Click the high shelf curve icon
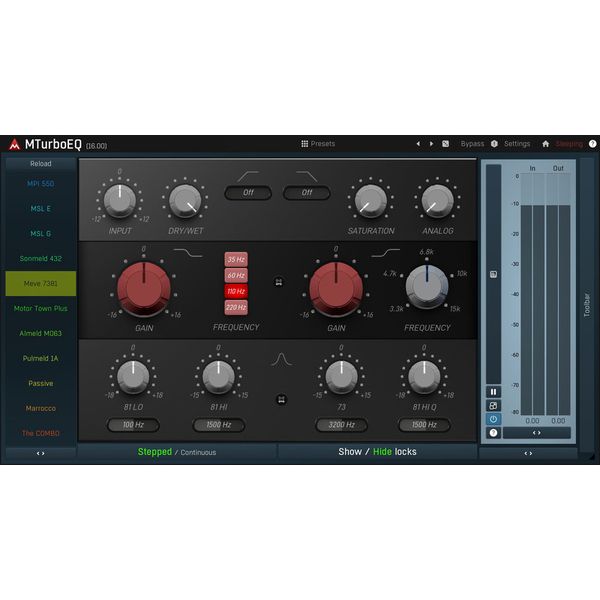The image size is (600, 600). tap(386, 253)
